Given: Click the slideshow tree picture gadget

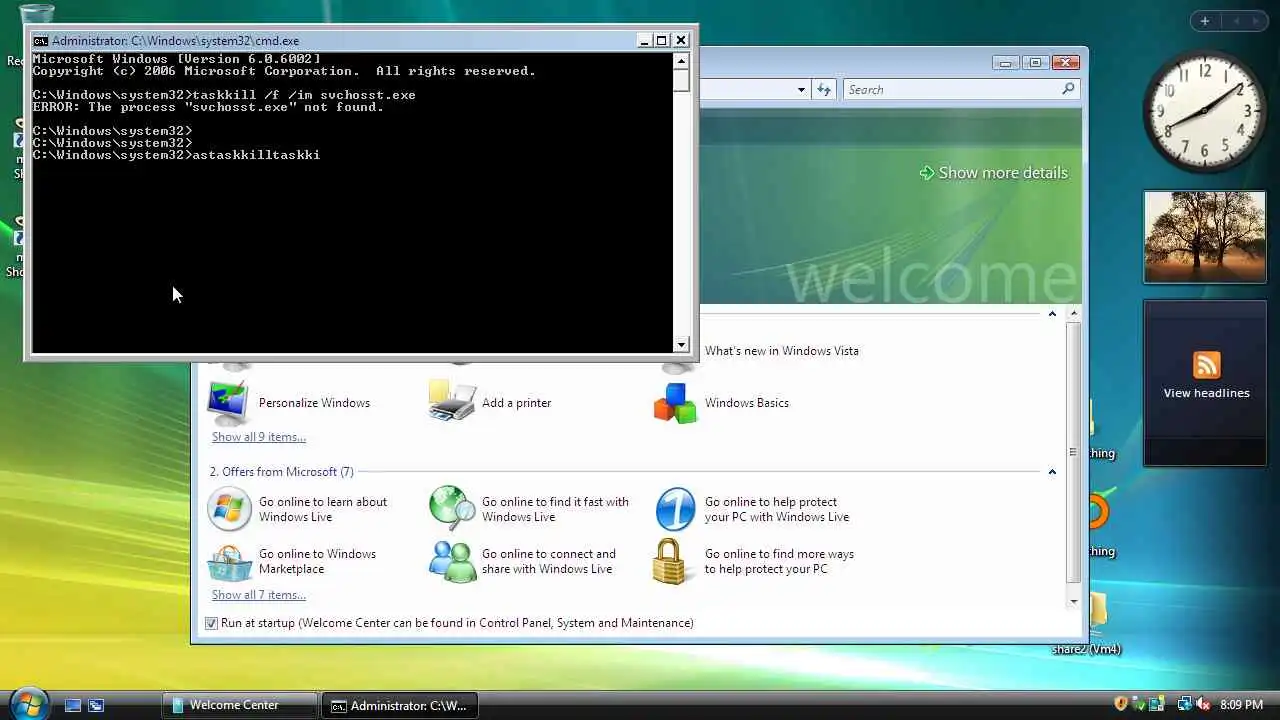Looking at the screenshot, I should pos(1205,237).
